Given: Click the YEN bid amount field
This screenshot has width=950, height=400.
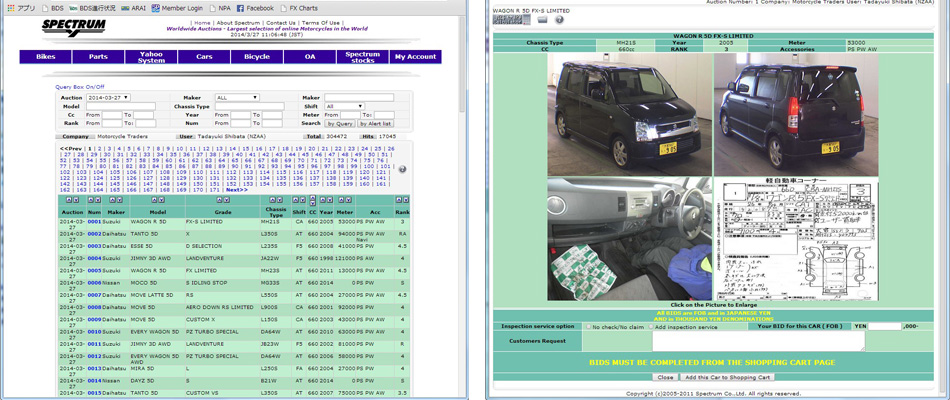Looking at the screenshot, I should (x=884, y=327).
